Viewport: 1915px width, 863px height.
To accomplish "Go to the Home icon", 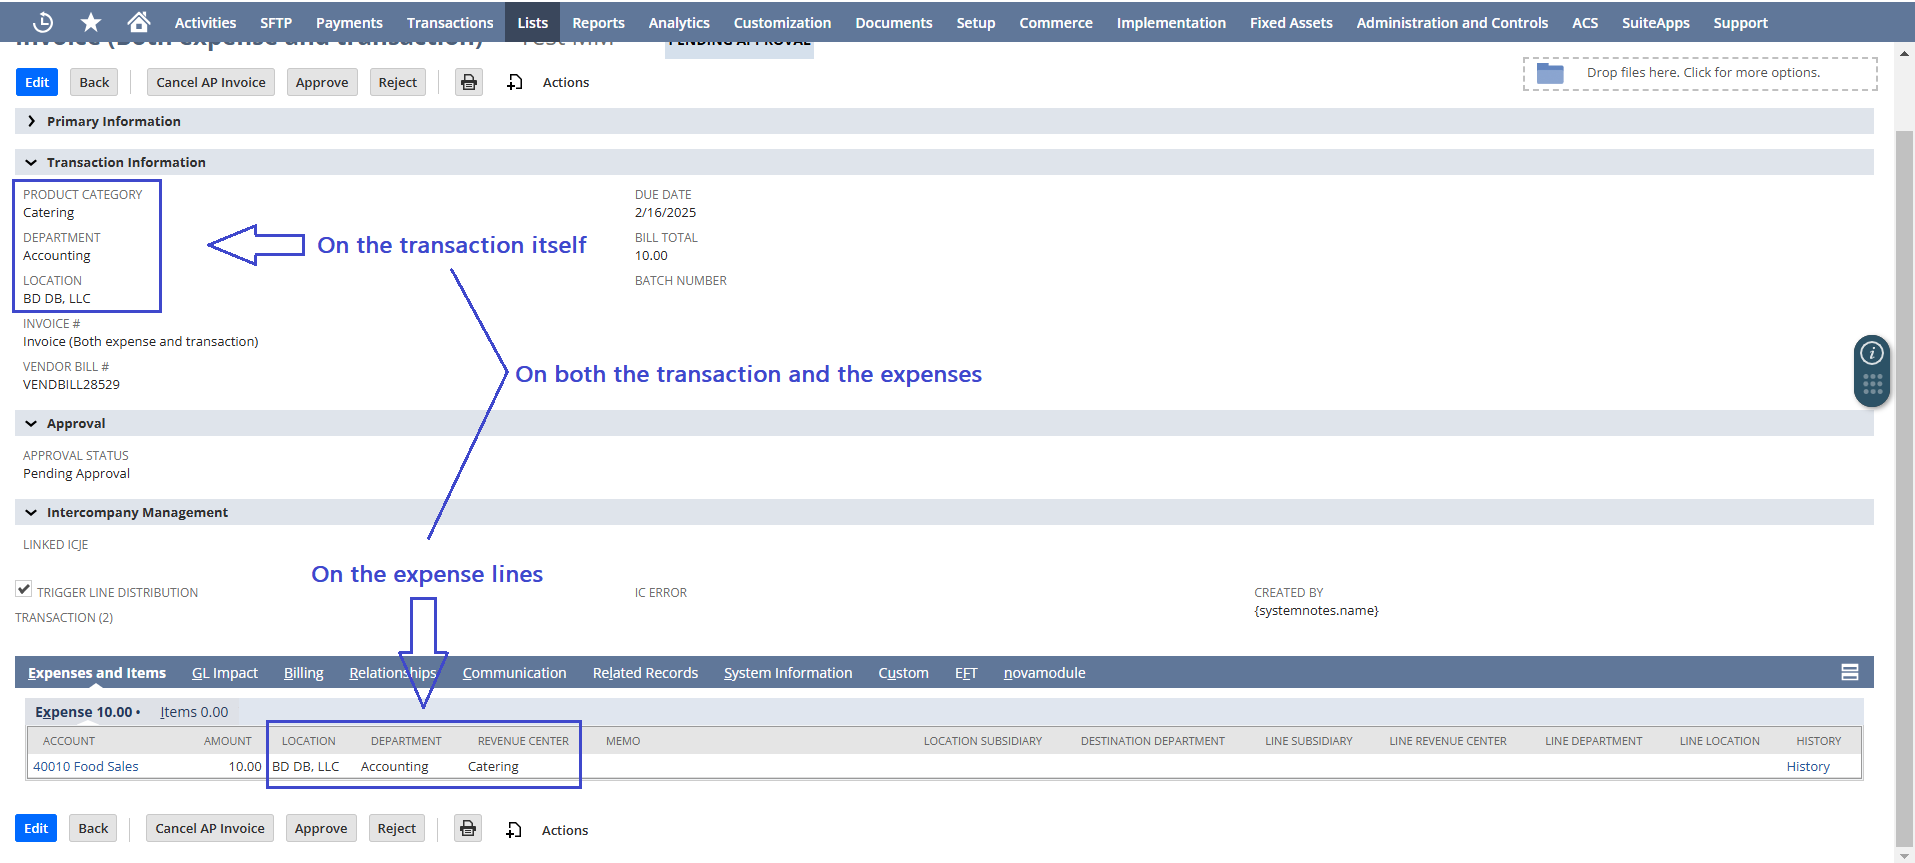I will point(139,22).
